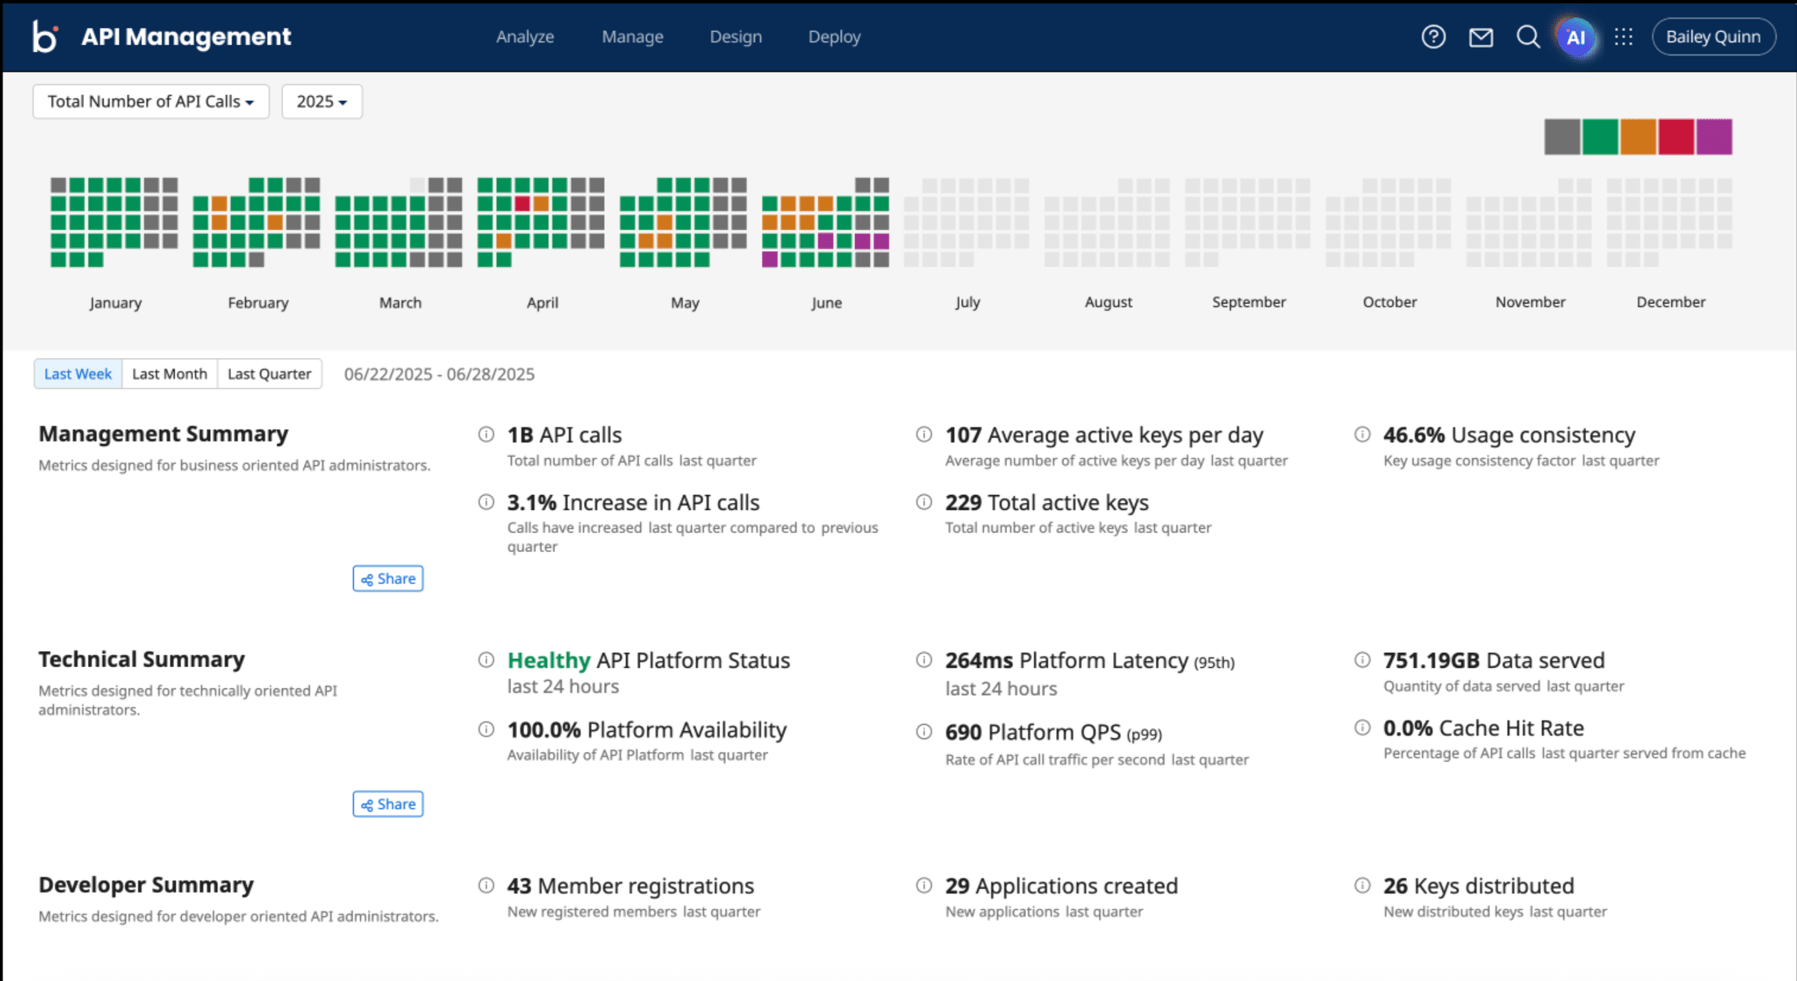Open the Deploy menu
This screenshot has height=981, width=1797.
coord(834,37)
